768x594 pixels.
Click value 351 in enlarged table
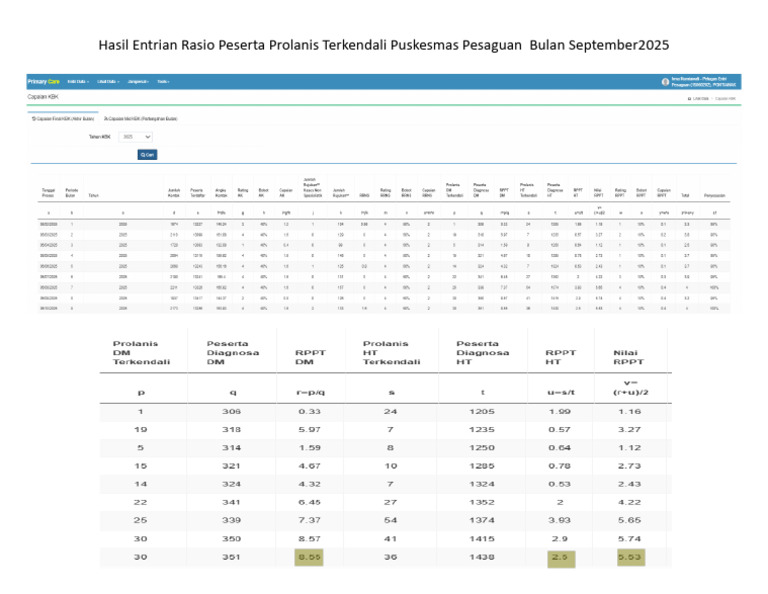(x=231, y=557)
